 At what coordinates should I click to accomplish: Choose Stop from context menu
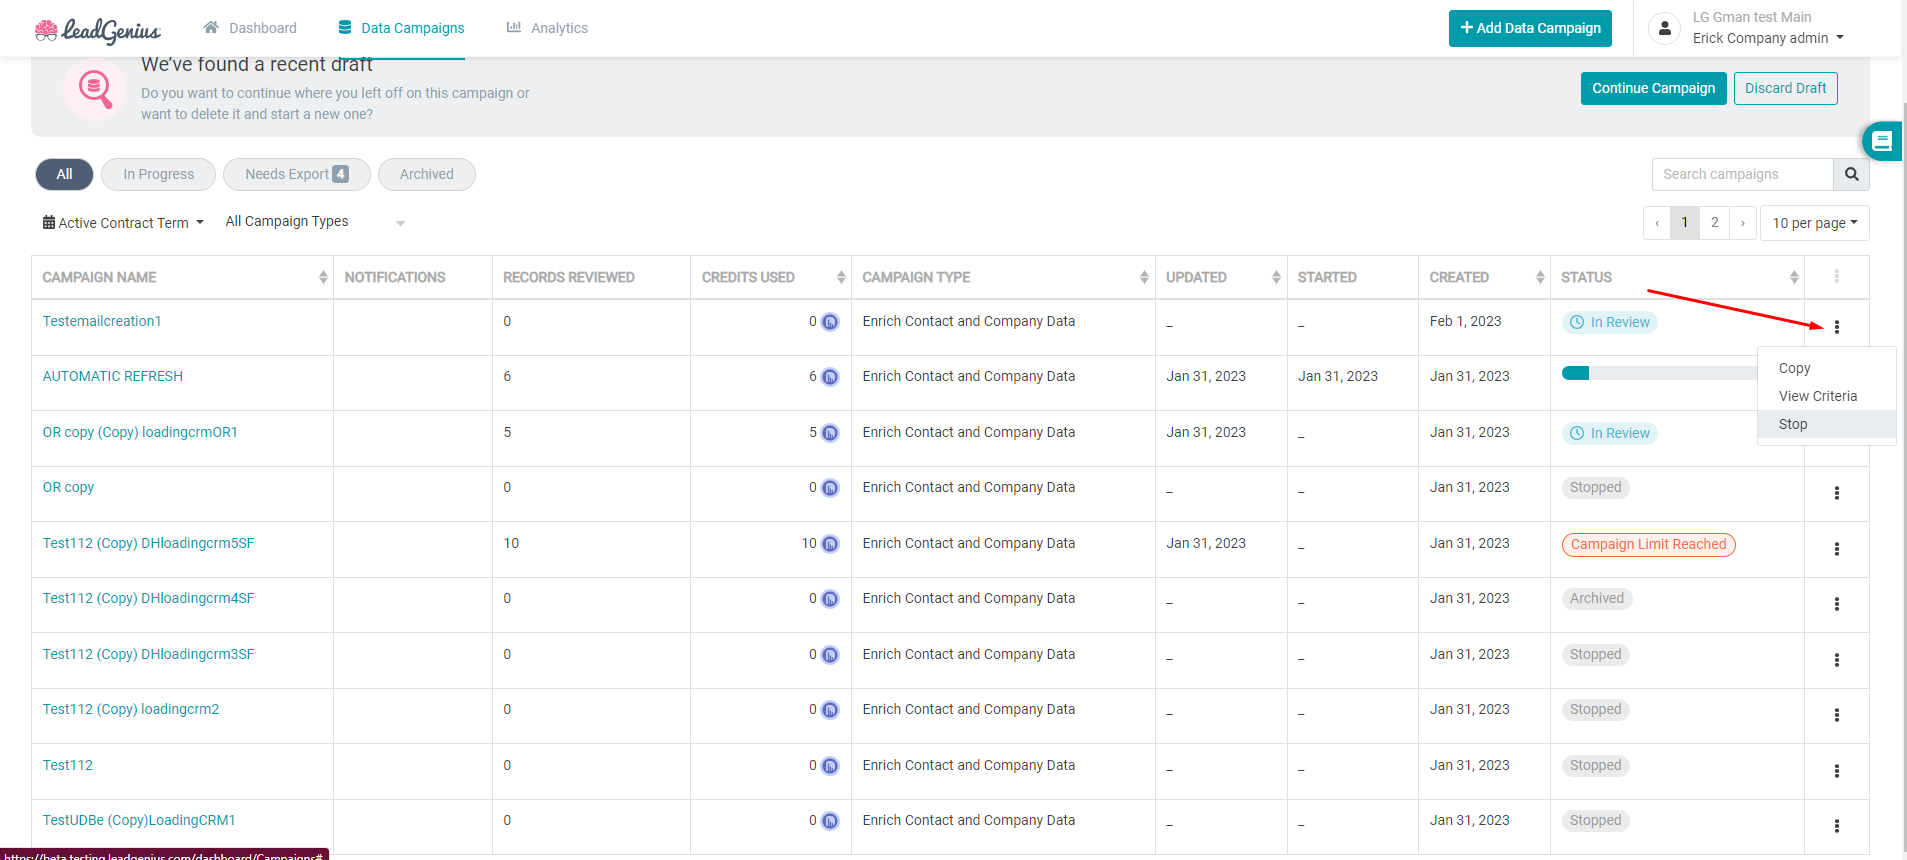click(1826, 424)
